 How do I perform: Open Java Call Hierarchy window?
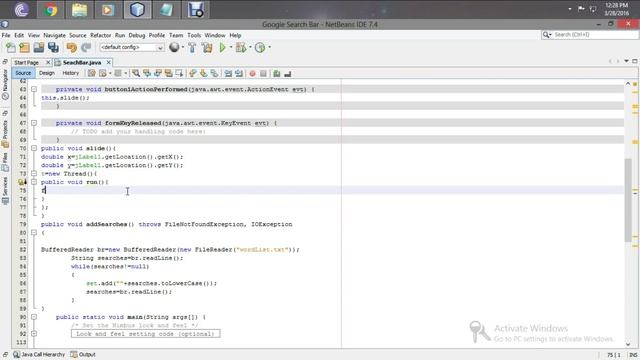point(39,355)
